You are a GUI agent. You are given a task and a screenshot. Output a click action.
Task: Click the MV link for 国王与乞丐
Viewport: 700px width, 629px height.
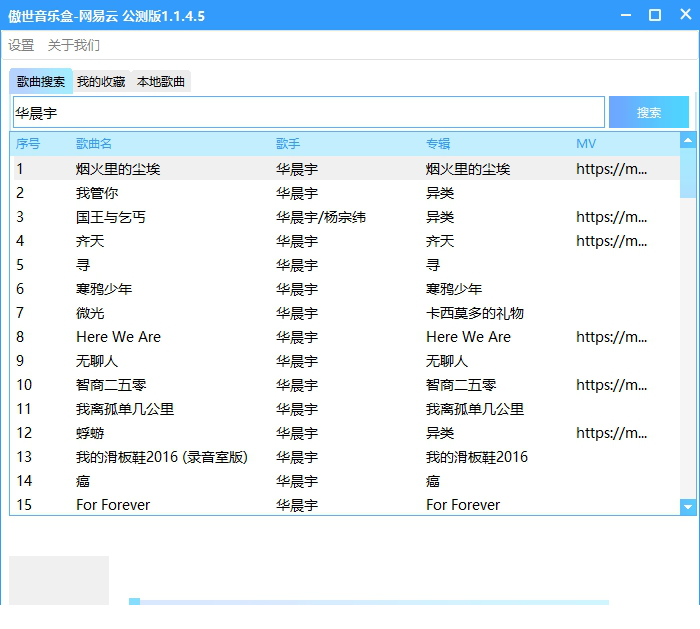click(x=612, y=217)
